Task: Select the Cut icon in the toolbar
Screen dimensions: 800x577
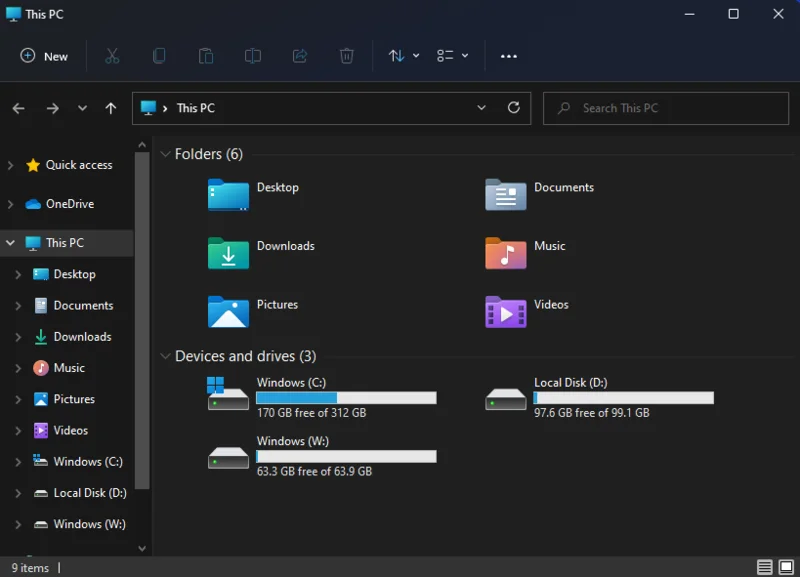Action: (x=112, y=56)
